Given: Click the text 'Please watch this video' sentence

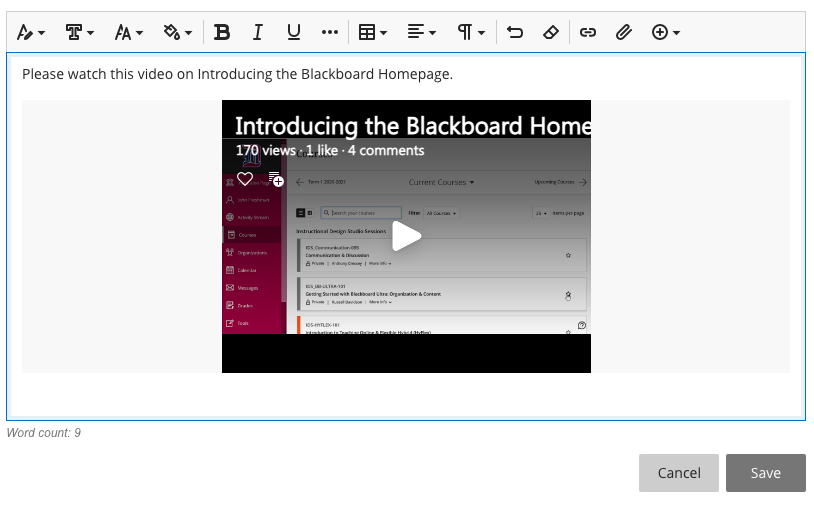Looking at the screenshot, I should coord(237,74).
